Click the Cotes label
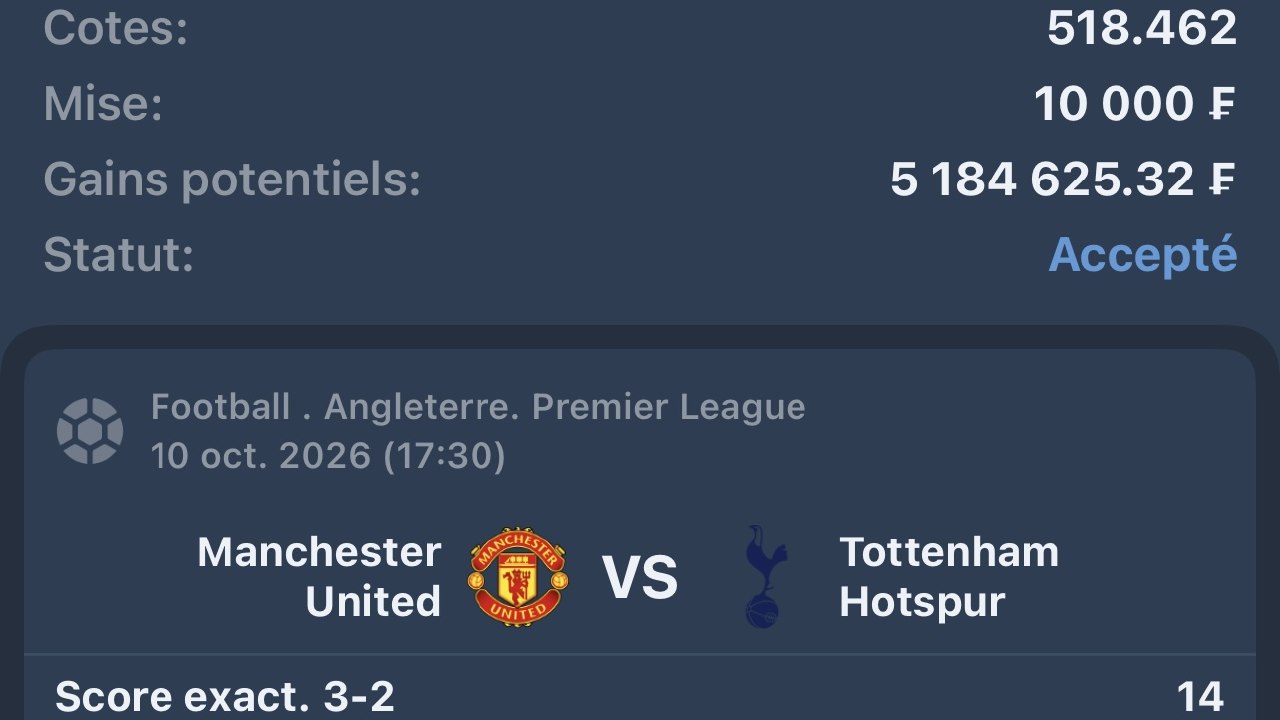The height and width of the screenshot is (720, 1280). (x=115, y=29)
